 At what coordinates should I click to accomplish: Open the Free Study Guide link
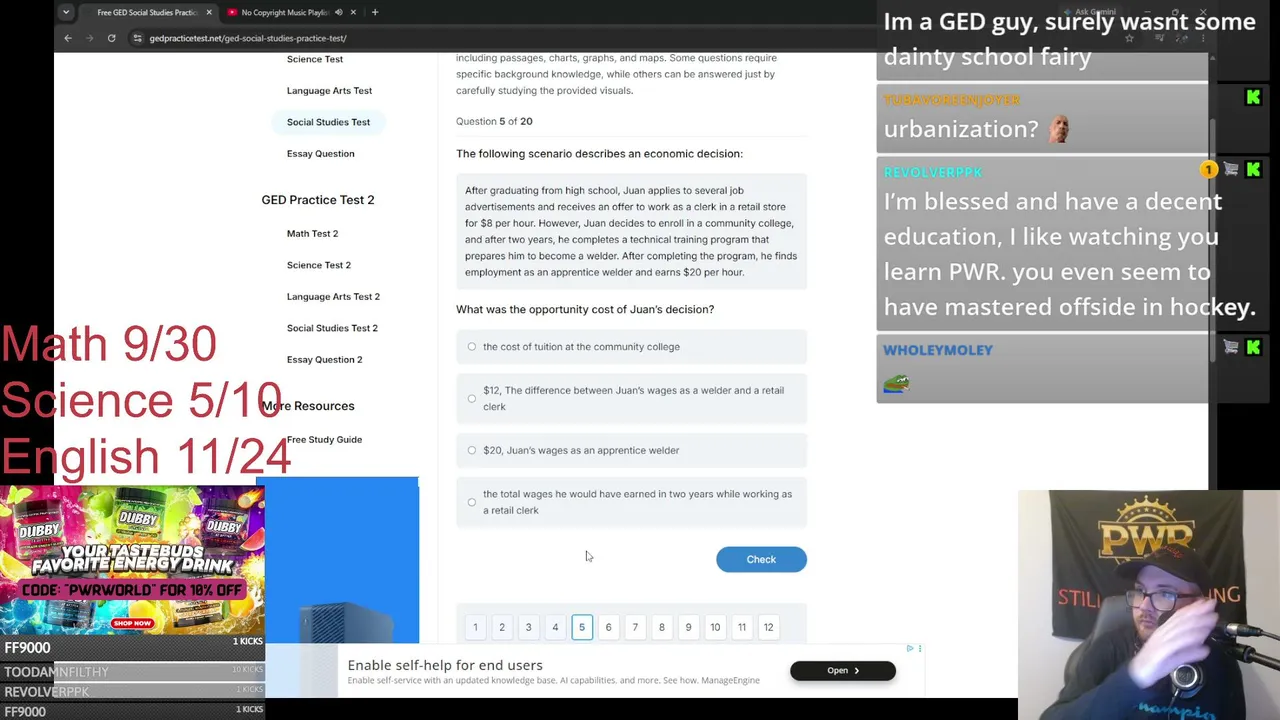[324, 440]
